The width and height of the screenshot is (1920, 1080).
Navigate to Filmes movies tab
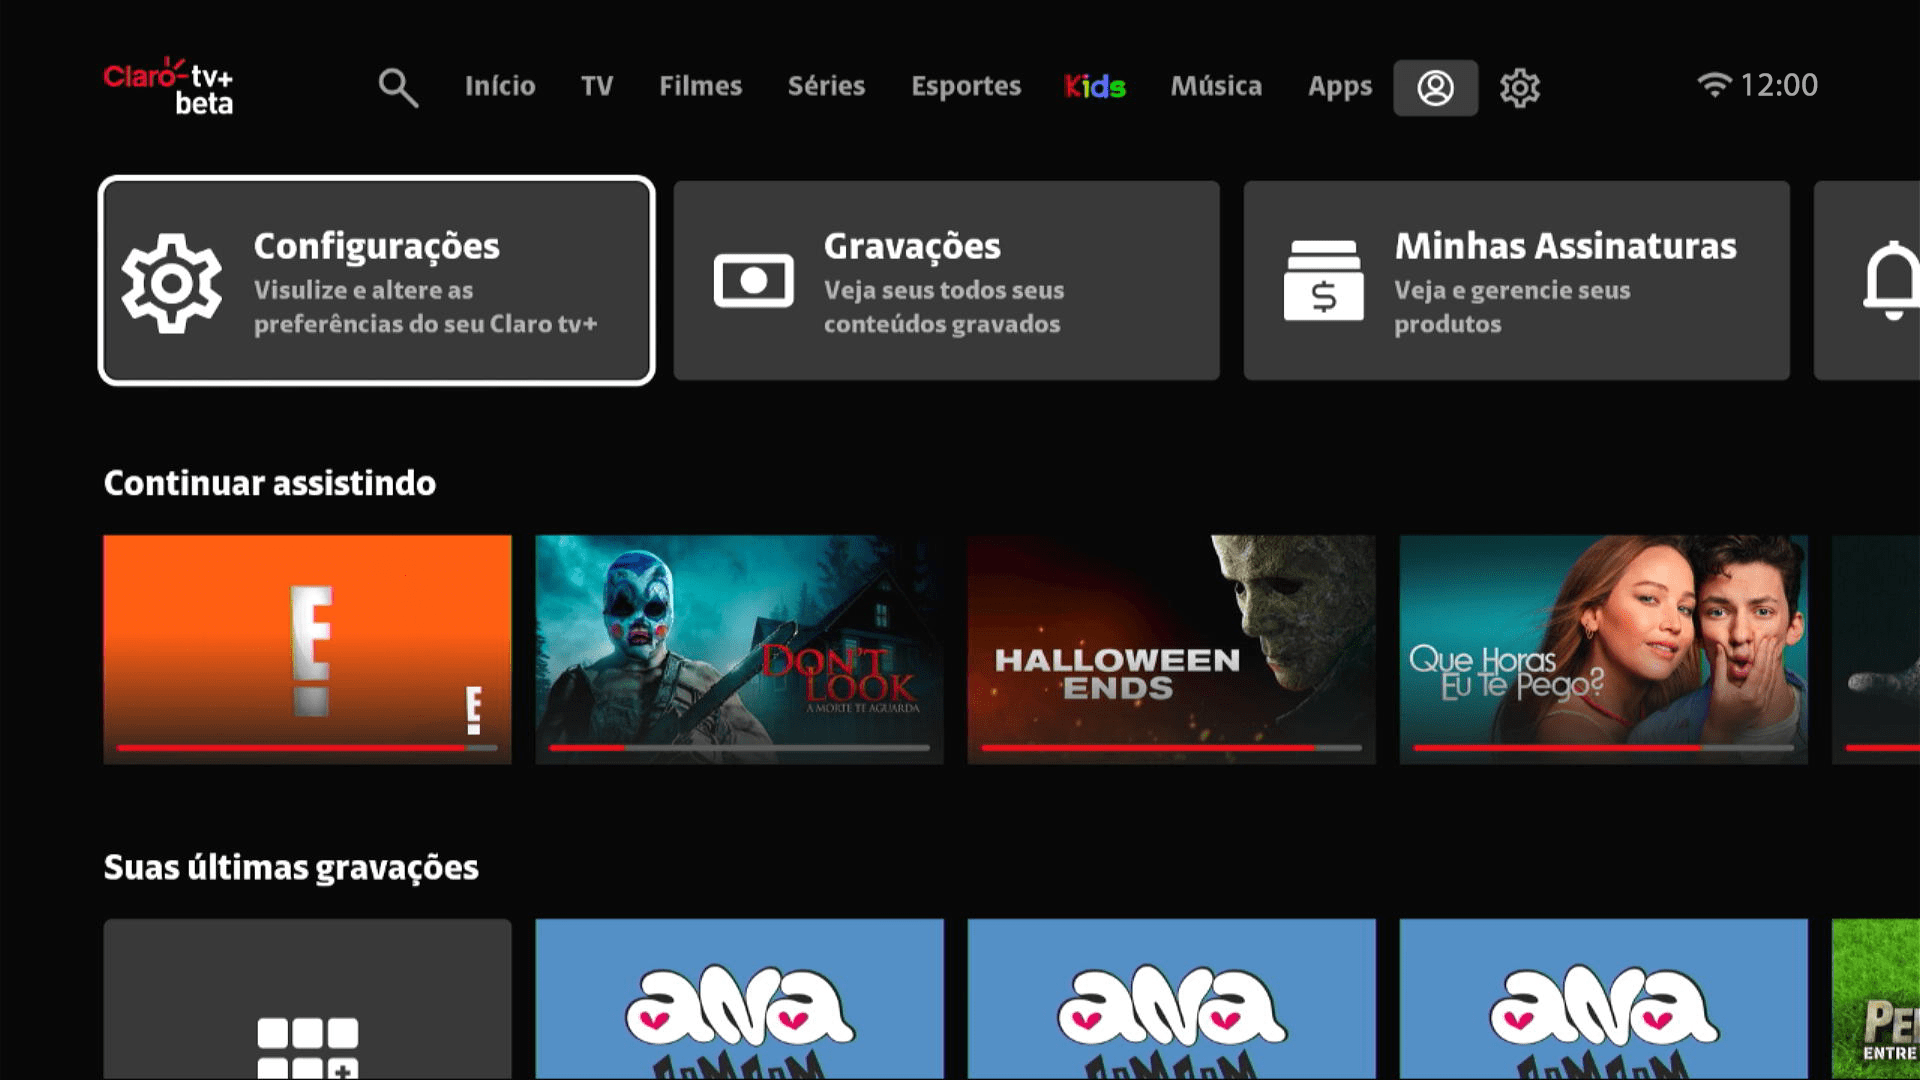699,86
